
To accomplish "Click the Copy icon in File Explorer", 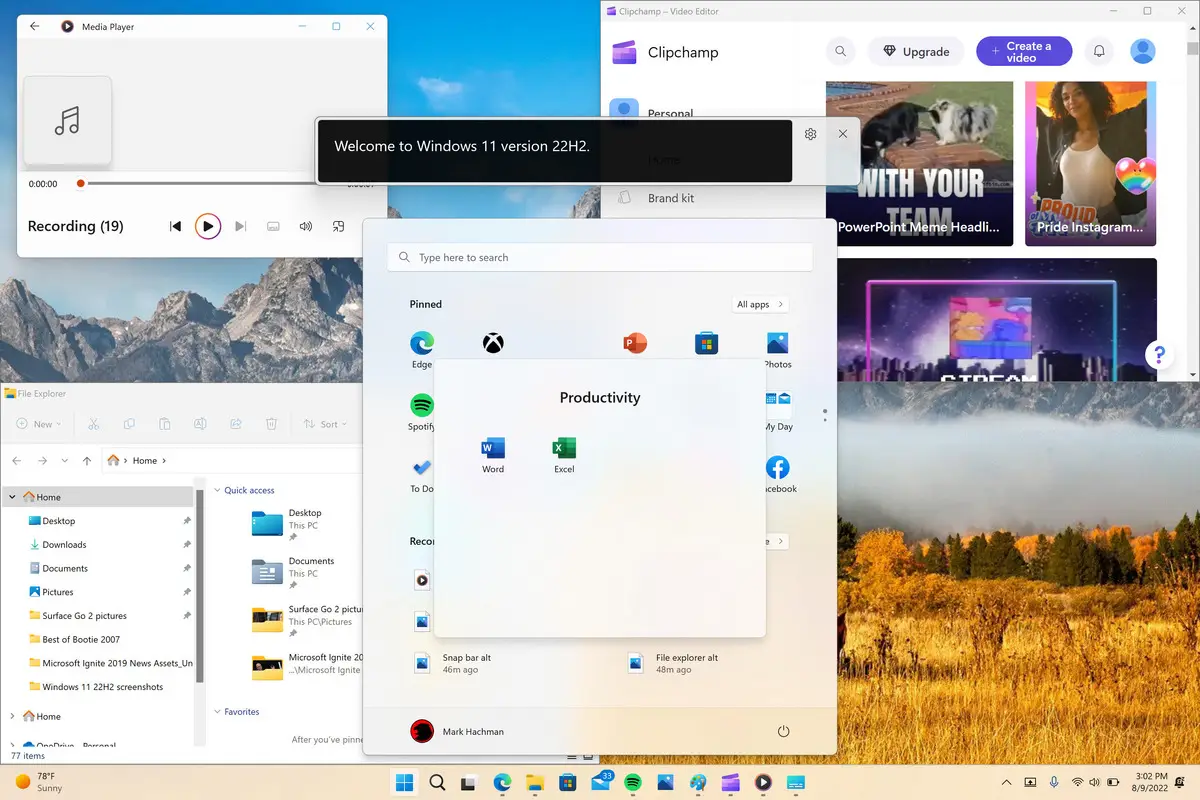I will 129,423.
